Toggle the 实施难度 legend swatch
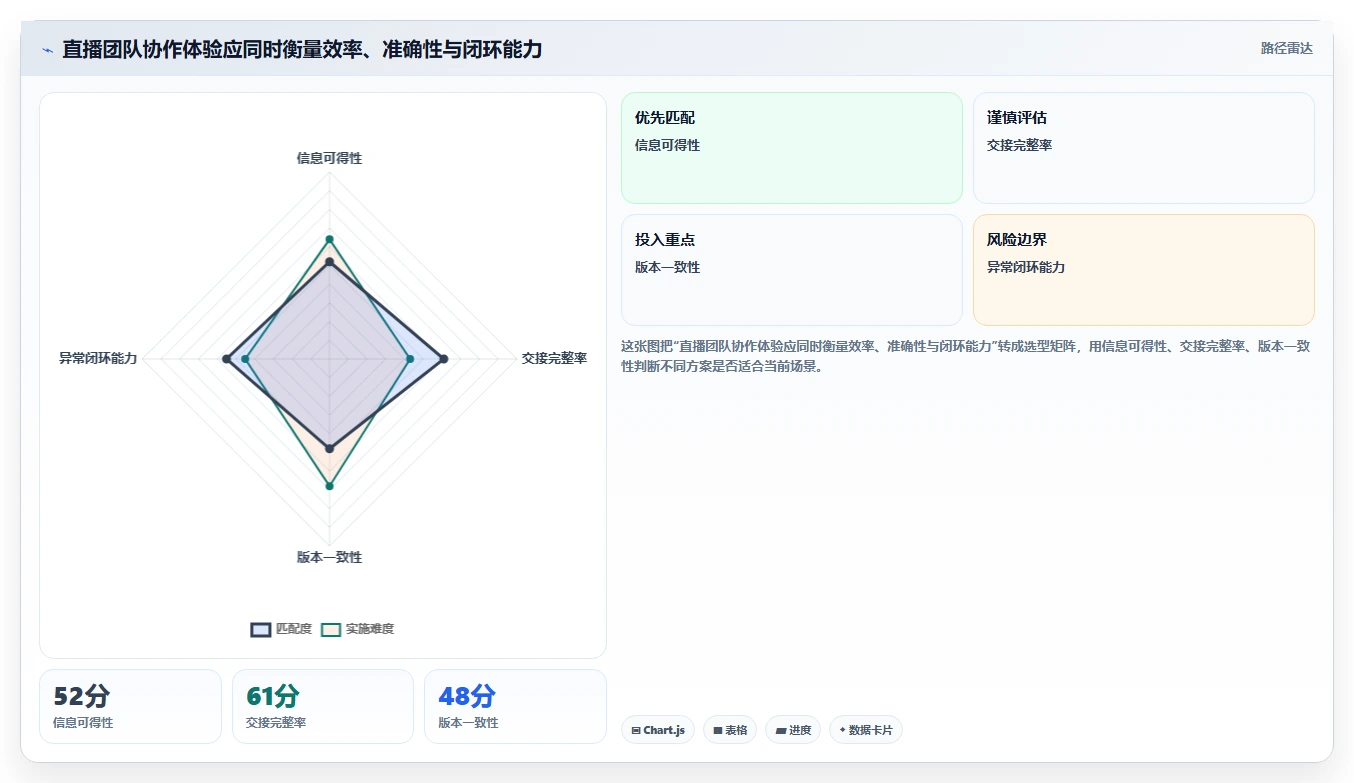 point(331,629)
